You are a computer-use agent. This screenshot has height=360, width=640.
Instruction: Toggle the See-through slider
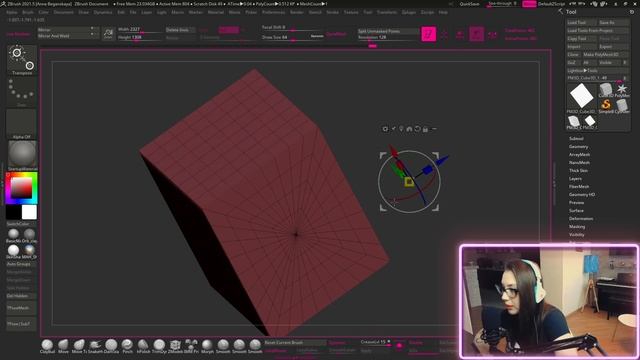[502, 4]
